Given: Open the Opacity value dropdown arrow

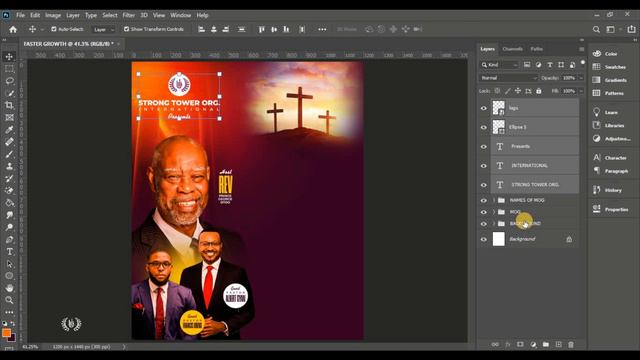Looking at the screenshot, I should (581, 78).
